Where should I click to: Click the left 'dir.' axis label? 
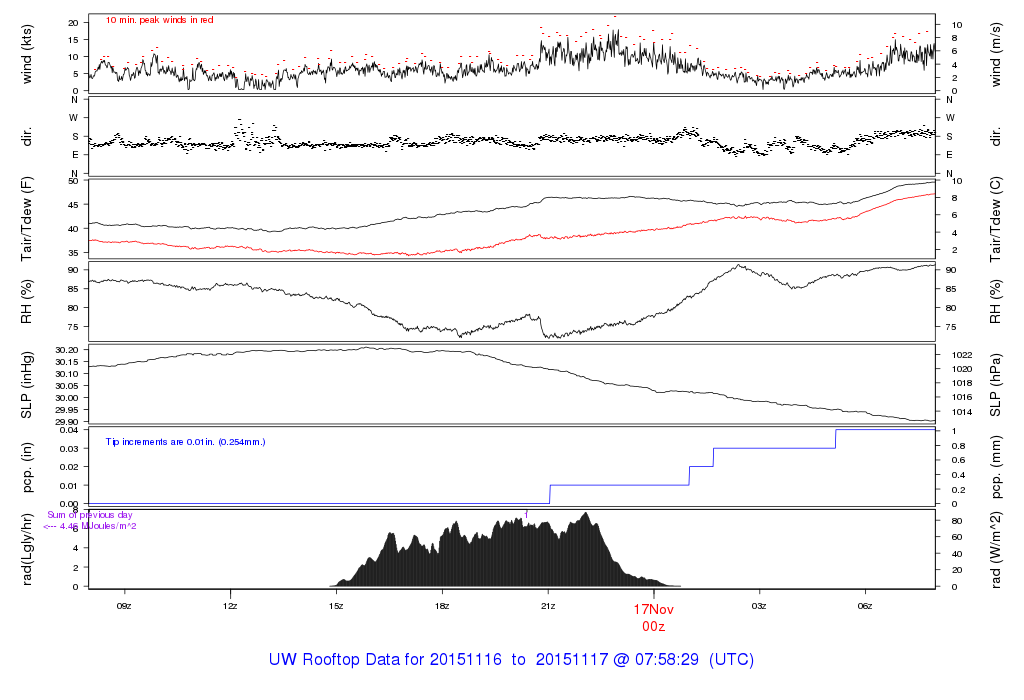[x=27, y=137]
